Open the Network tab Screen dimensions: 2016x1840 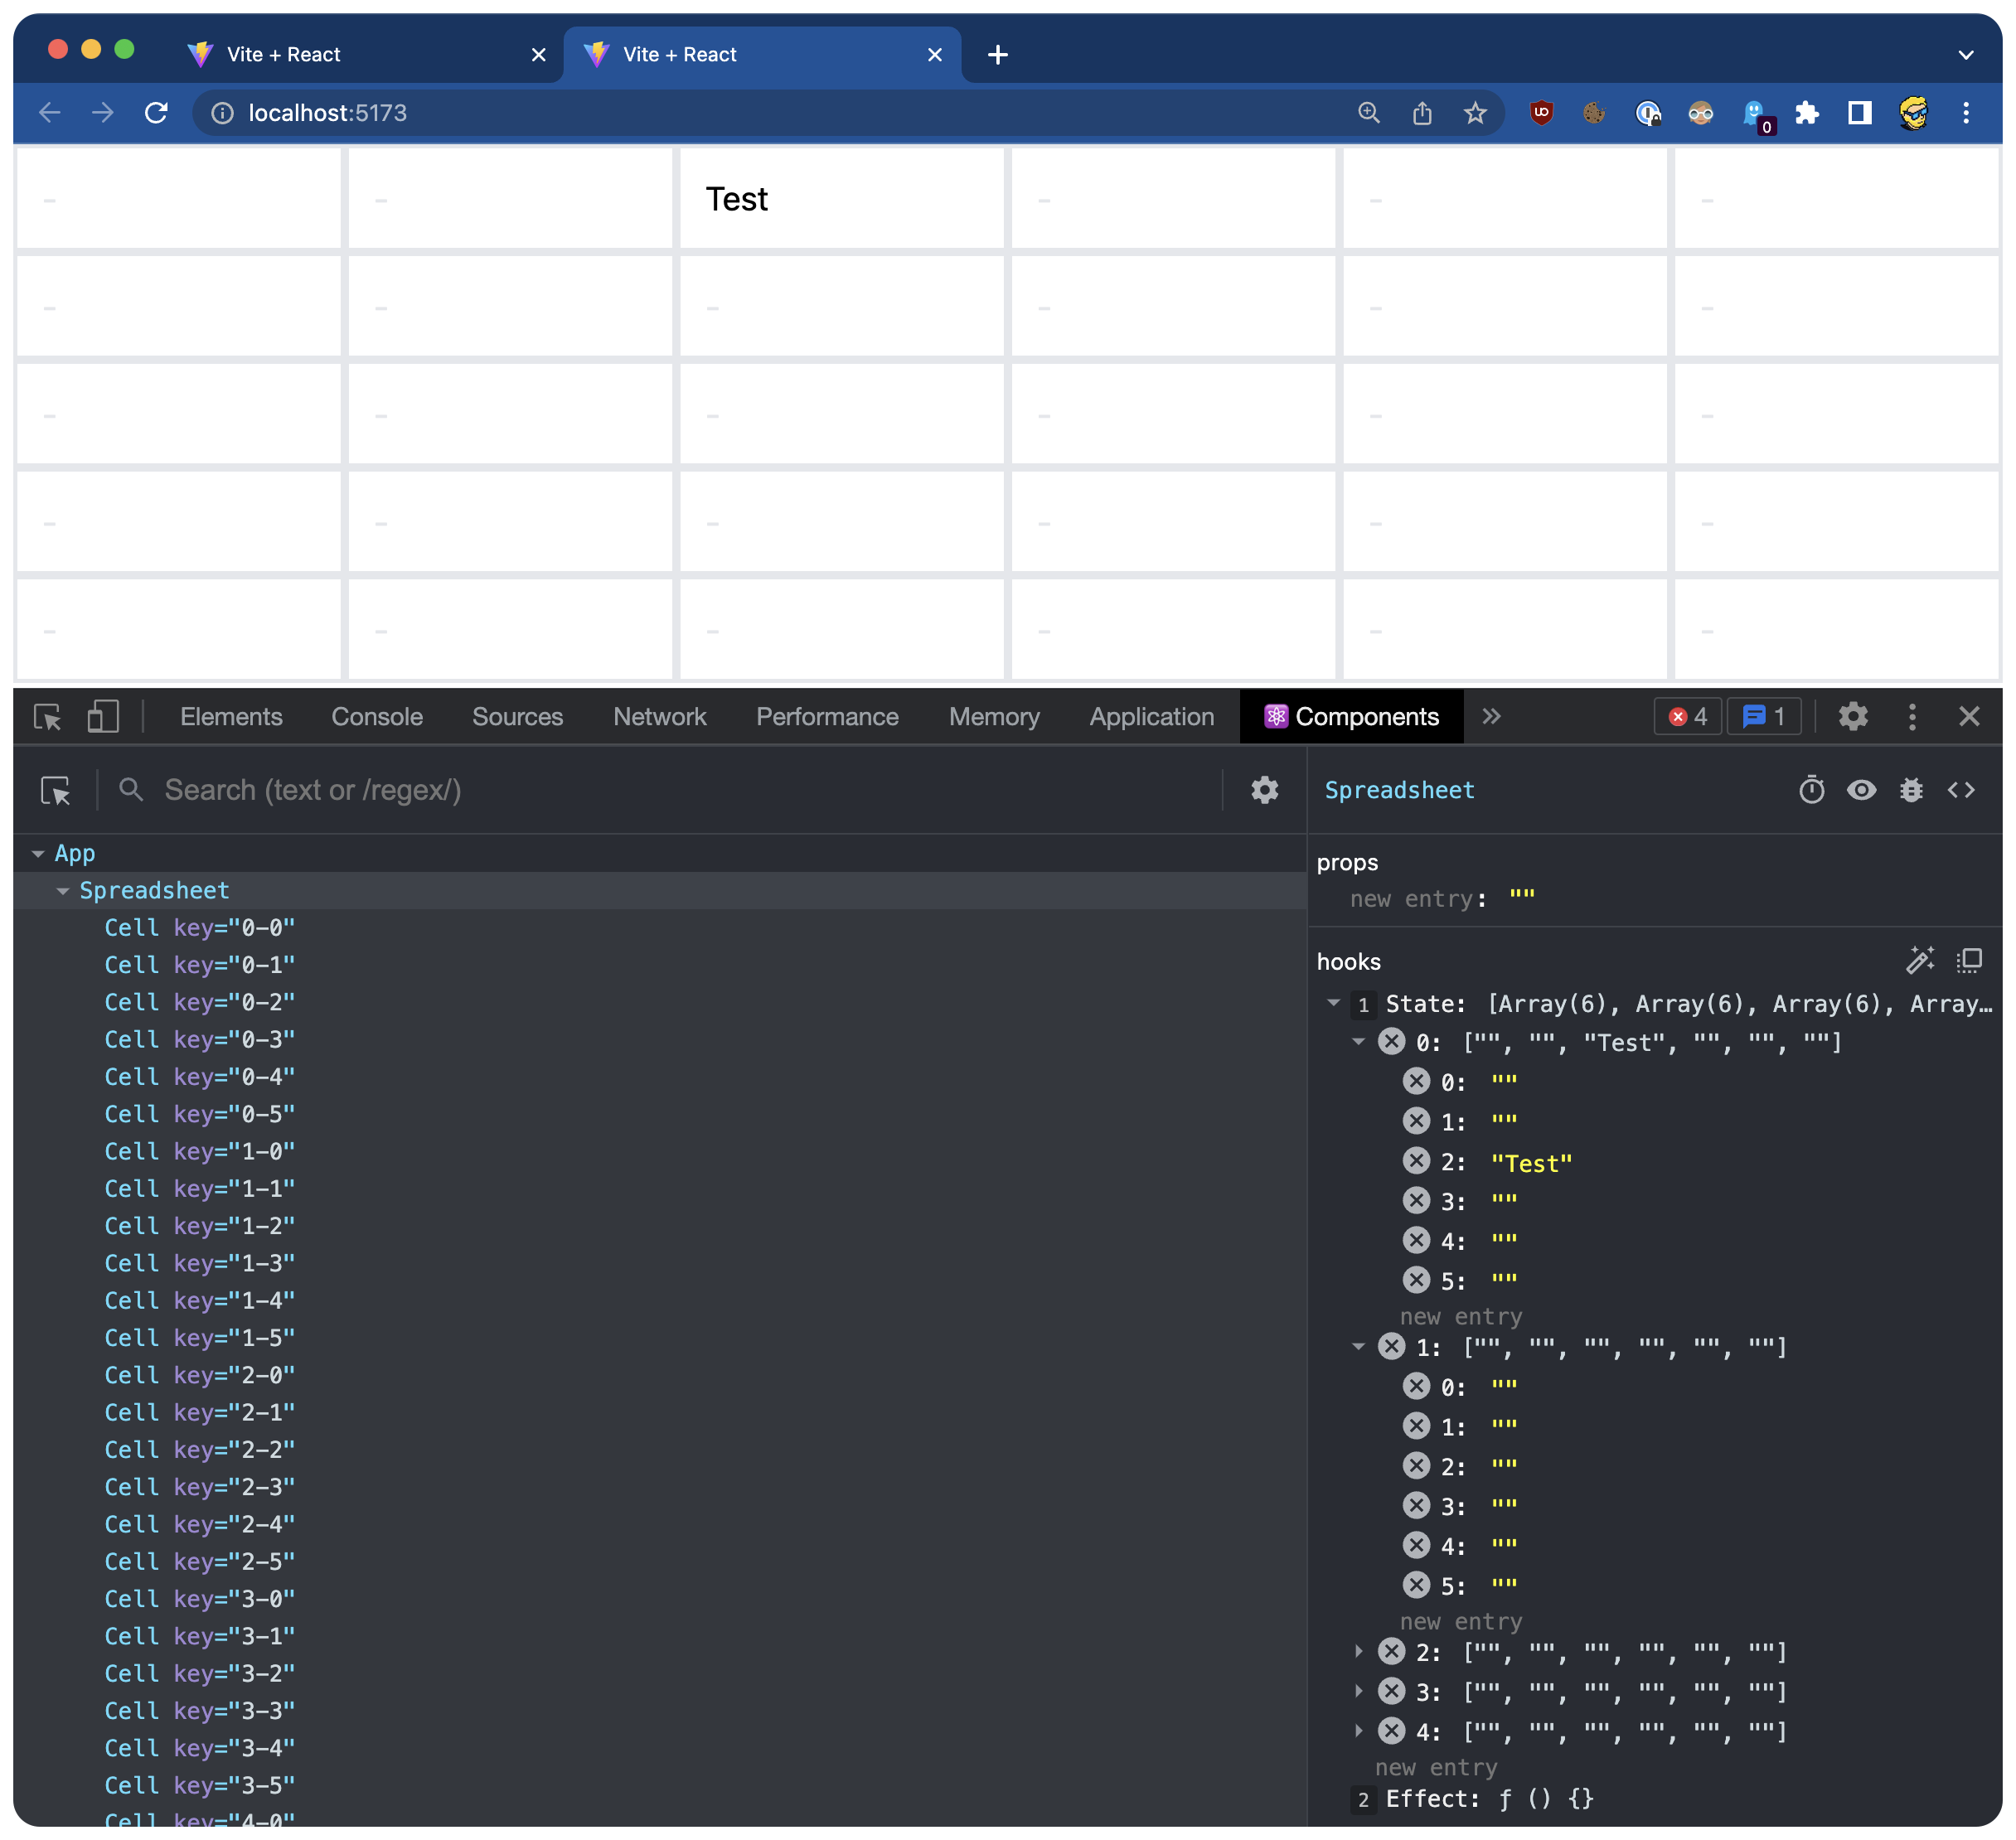tap(659, 716)
